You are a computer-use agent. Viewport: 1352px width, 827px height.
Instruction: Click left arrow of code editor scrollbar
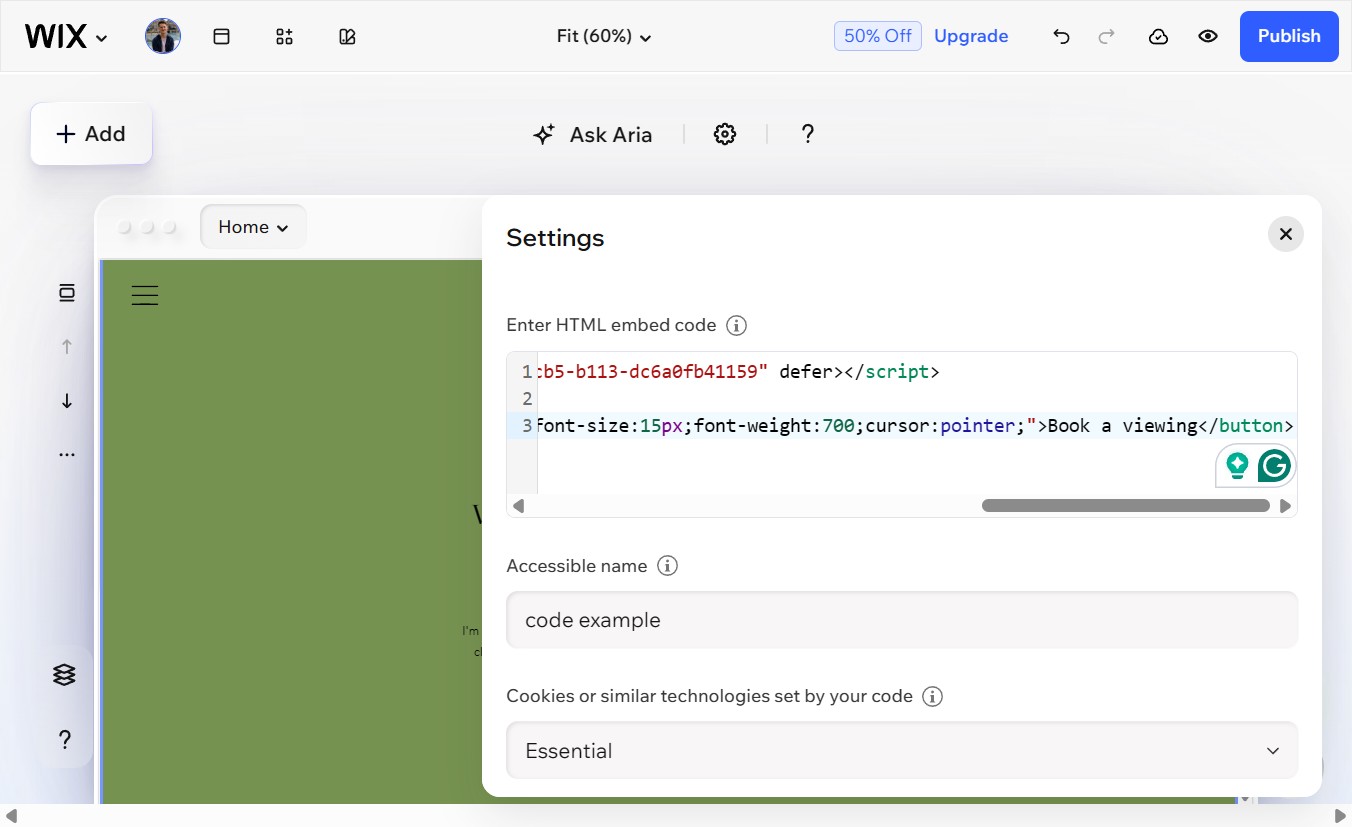[x=518, y=506]
